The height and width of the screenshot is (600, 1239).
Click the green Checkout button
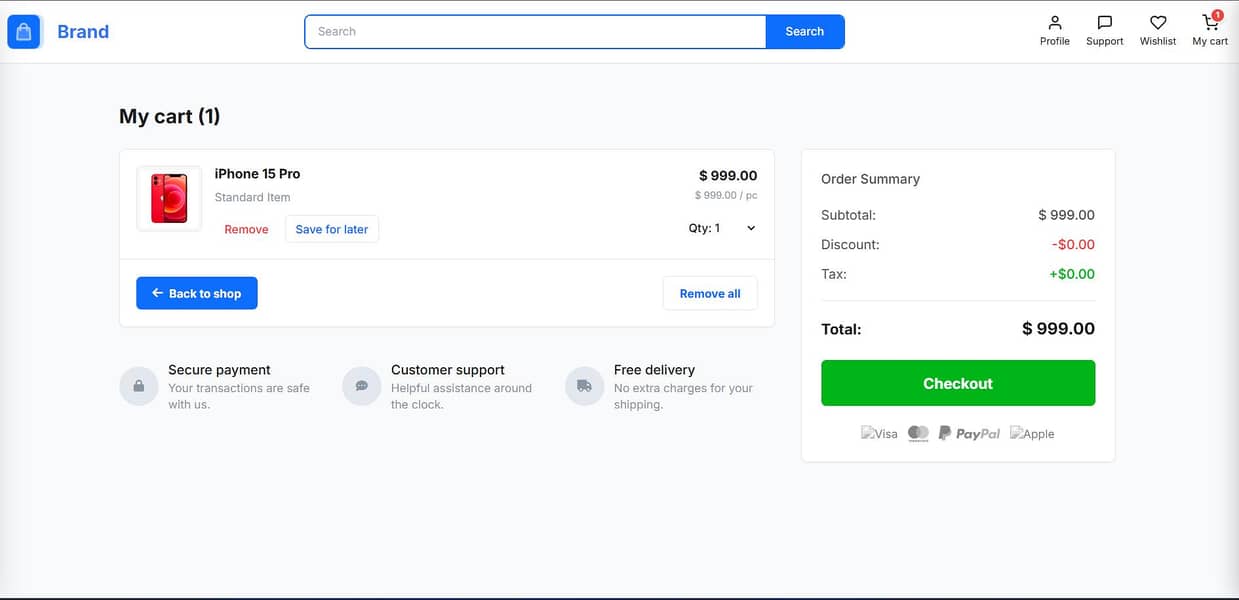(958, 383)
